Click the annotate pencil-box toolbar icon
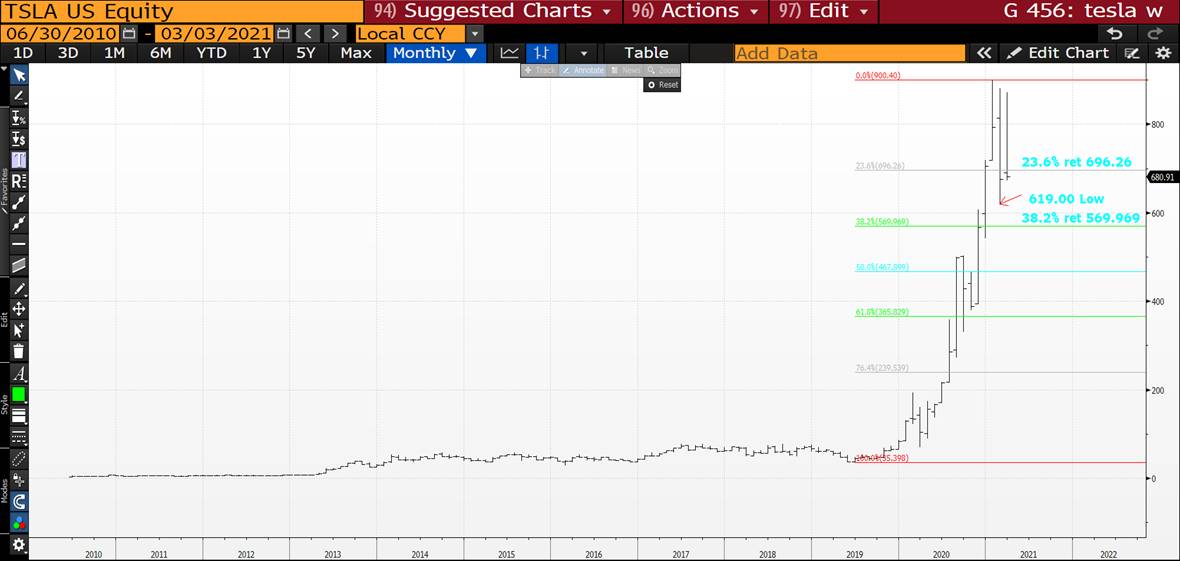Image resolution: width=1180 pixels, height=561 pixels. (x=1131, y=53)
